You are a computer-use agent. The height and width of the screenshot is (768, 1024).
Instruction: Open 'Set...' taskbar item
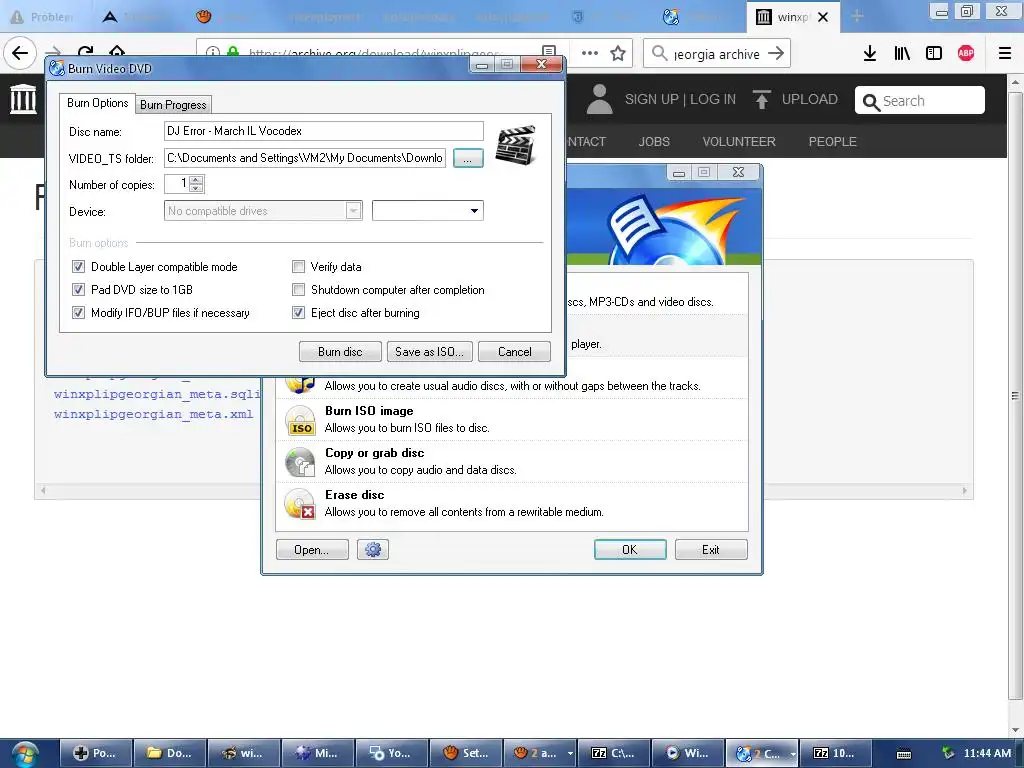(466, 753)
